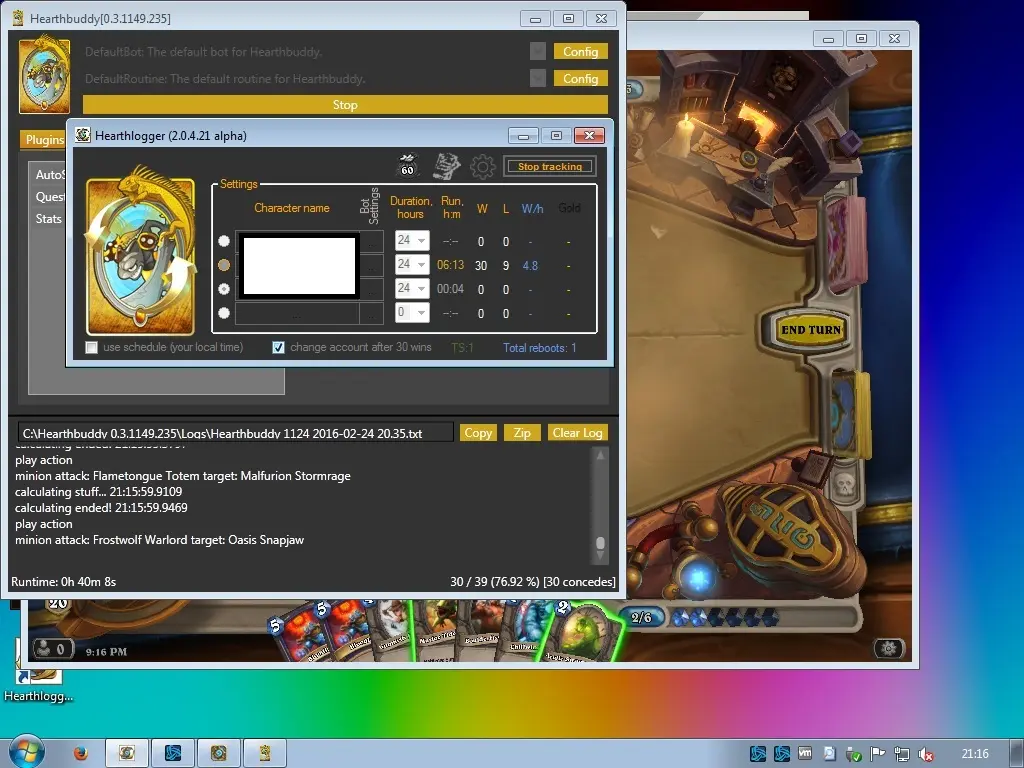The height and width of the screenshot is (768, 1024).
Task: Click END TURN in Hearthstone
Action: pos(810,330)
